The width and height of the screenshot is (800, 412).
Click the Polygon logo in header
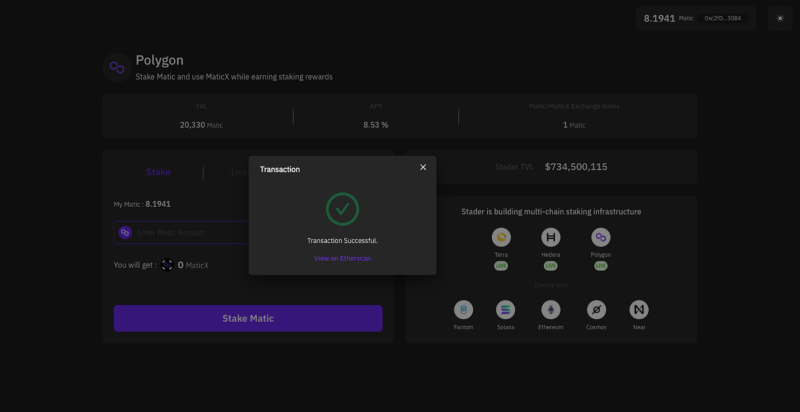coord(117,67)
